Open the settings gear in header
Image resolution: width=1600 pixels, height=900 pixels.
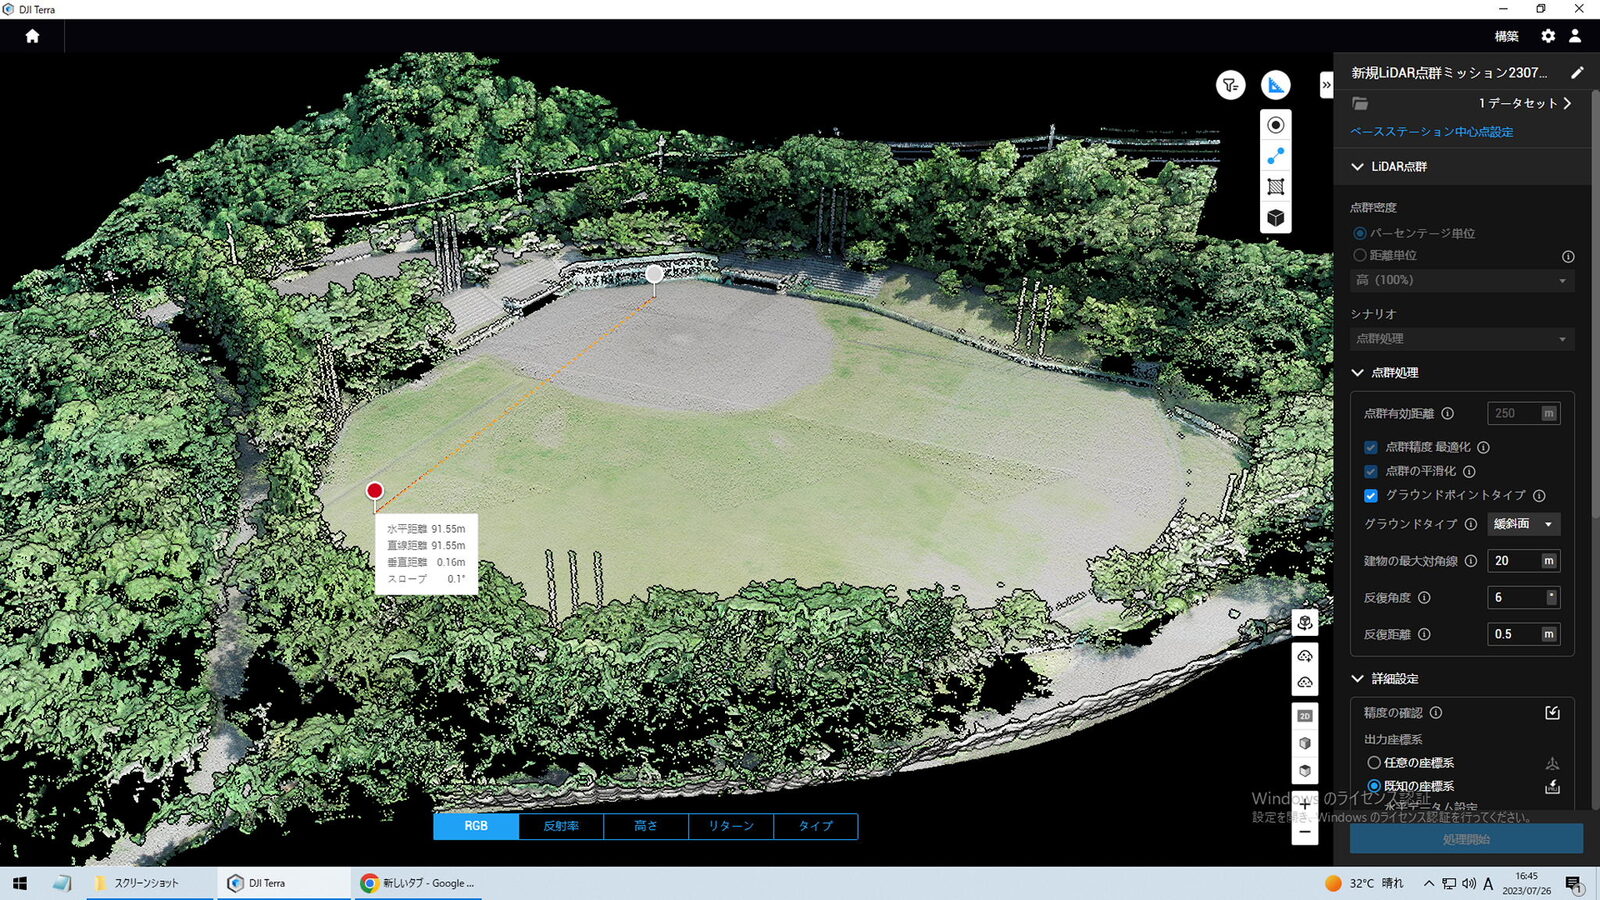1548,36
